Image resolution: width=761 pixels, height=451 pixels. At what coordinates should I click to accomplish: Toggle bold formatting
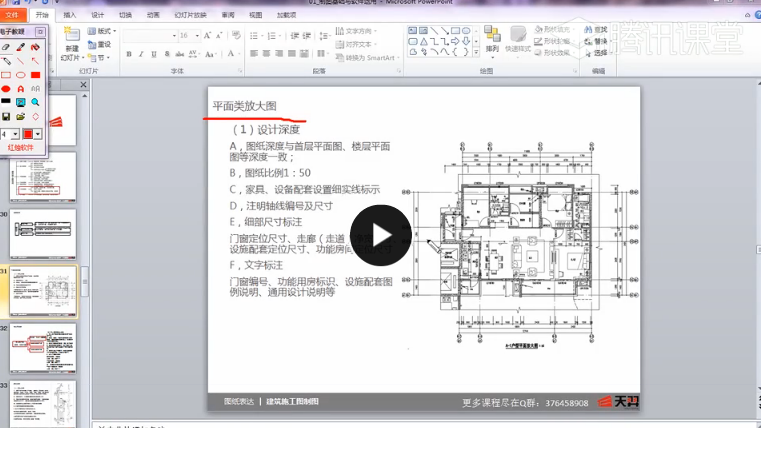pos(129,54)
